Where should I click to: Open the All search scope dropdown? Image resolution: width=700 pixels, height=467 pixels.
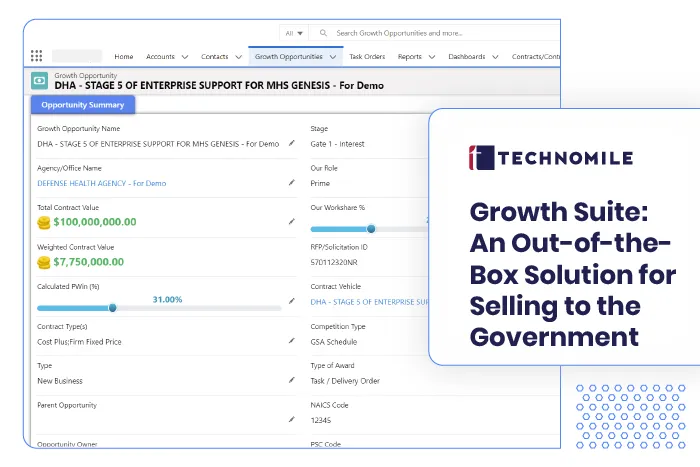[294, 33]
